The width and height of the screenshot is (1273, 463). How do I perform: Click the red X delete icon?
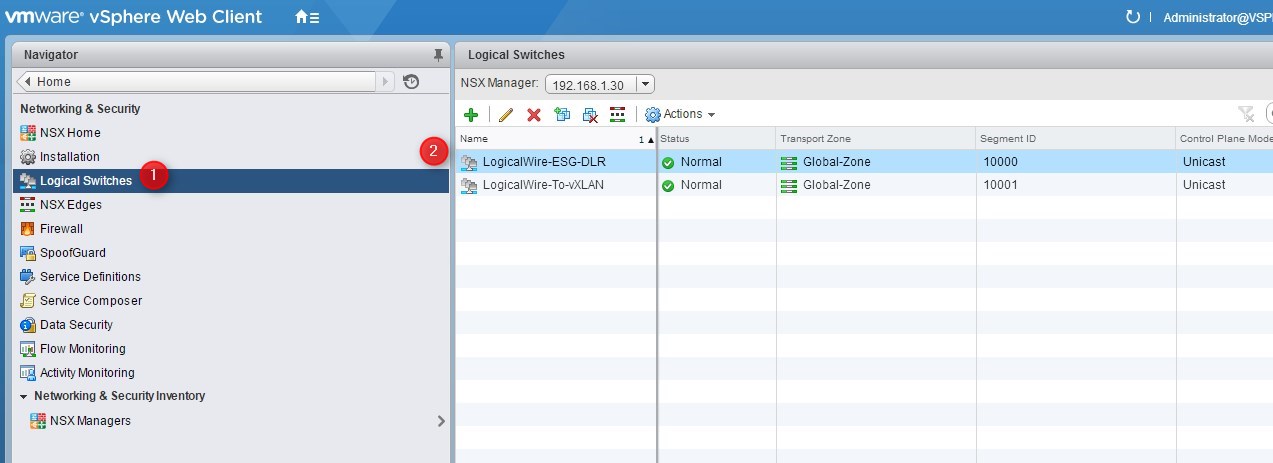click(x=534, y=115)
